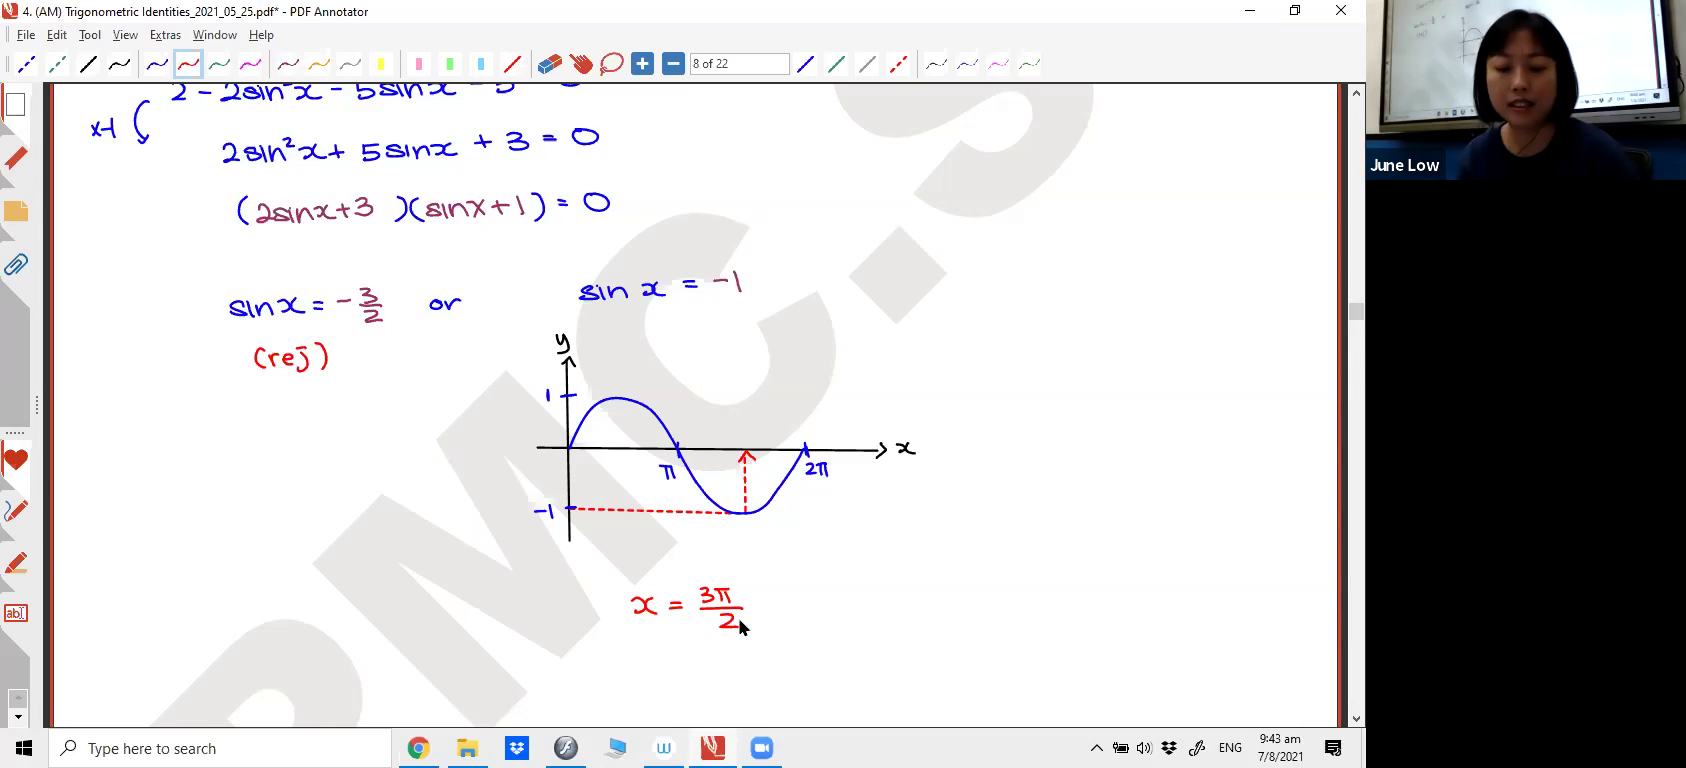Open Dropbox from the taskbar
Viewport: 1686px width, 768px height.
click(517, 748)
